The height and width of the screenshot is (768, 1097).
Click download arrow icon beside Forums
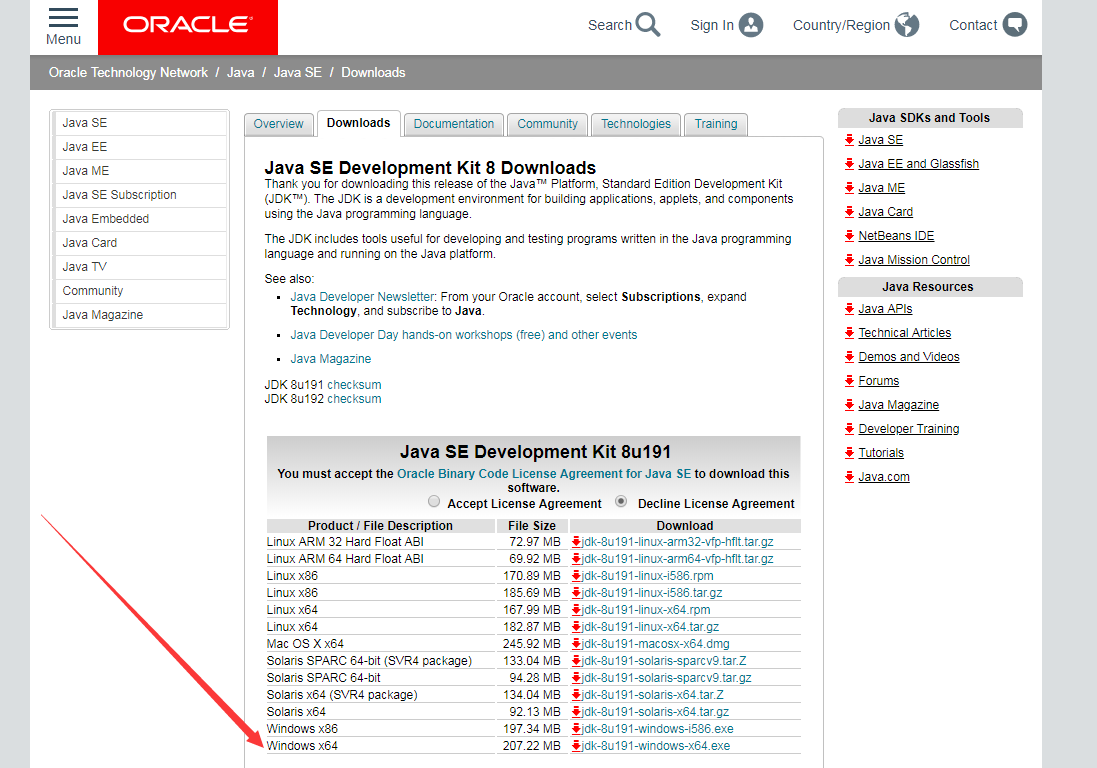tap(849, 381)
